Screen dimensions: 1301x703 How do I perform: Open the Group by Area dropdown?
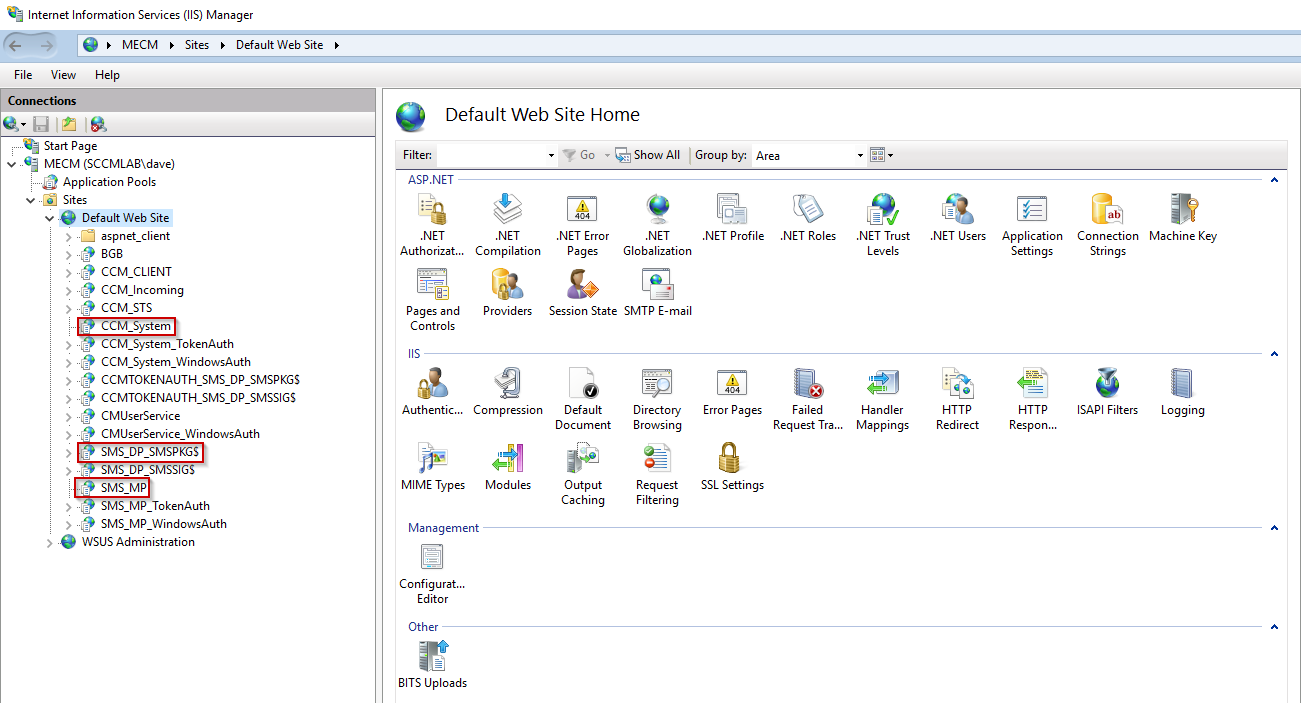pos(860,155)
